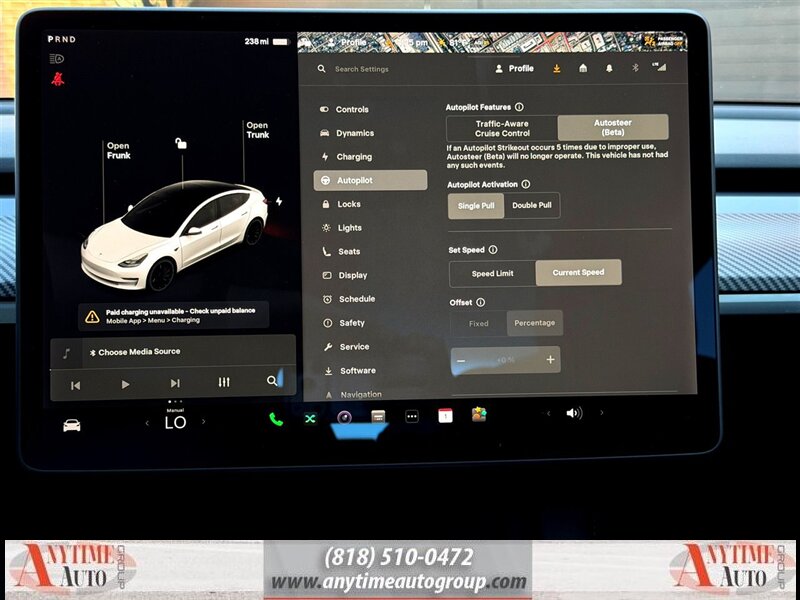The width and height of the screenshot is (800, 600).
Task: Enable Double Pull autopilot activation
Action: point(532,205)
